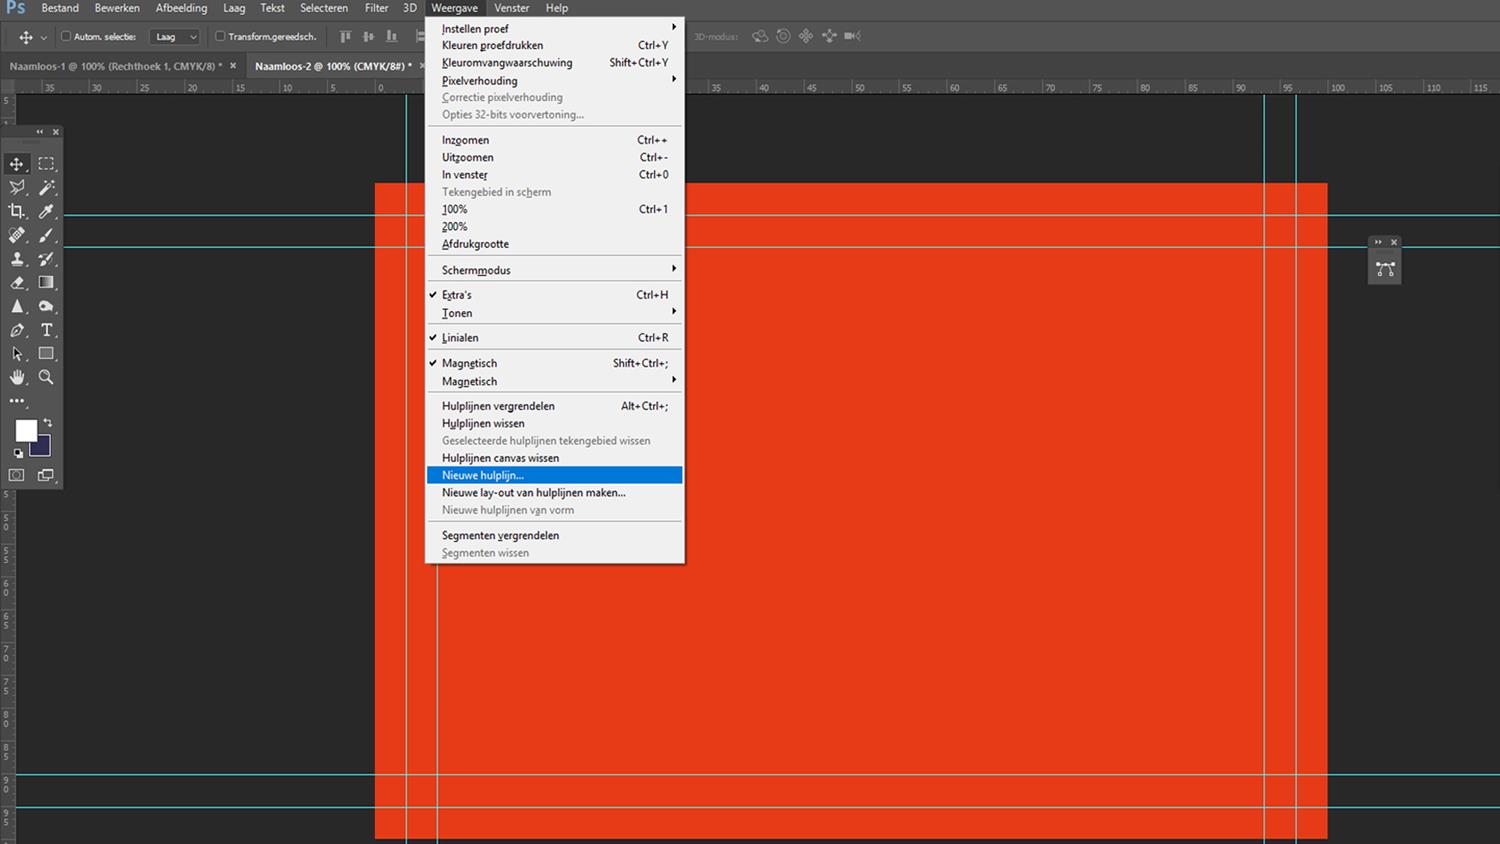
Task: Select the Rectangular Marquee tool
Action: (46, 164)
